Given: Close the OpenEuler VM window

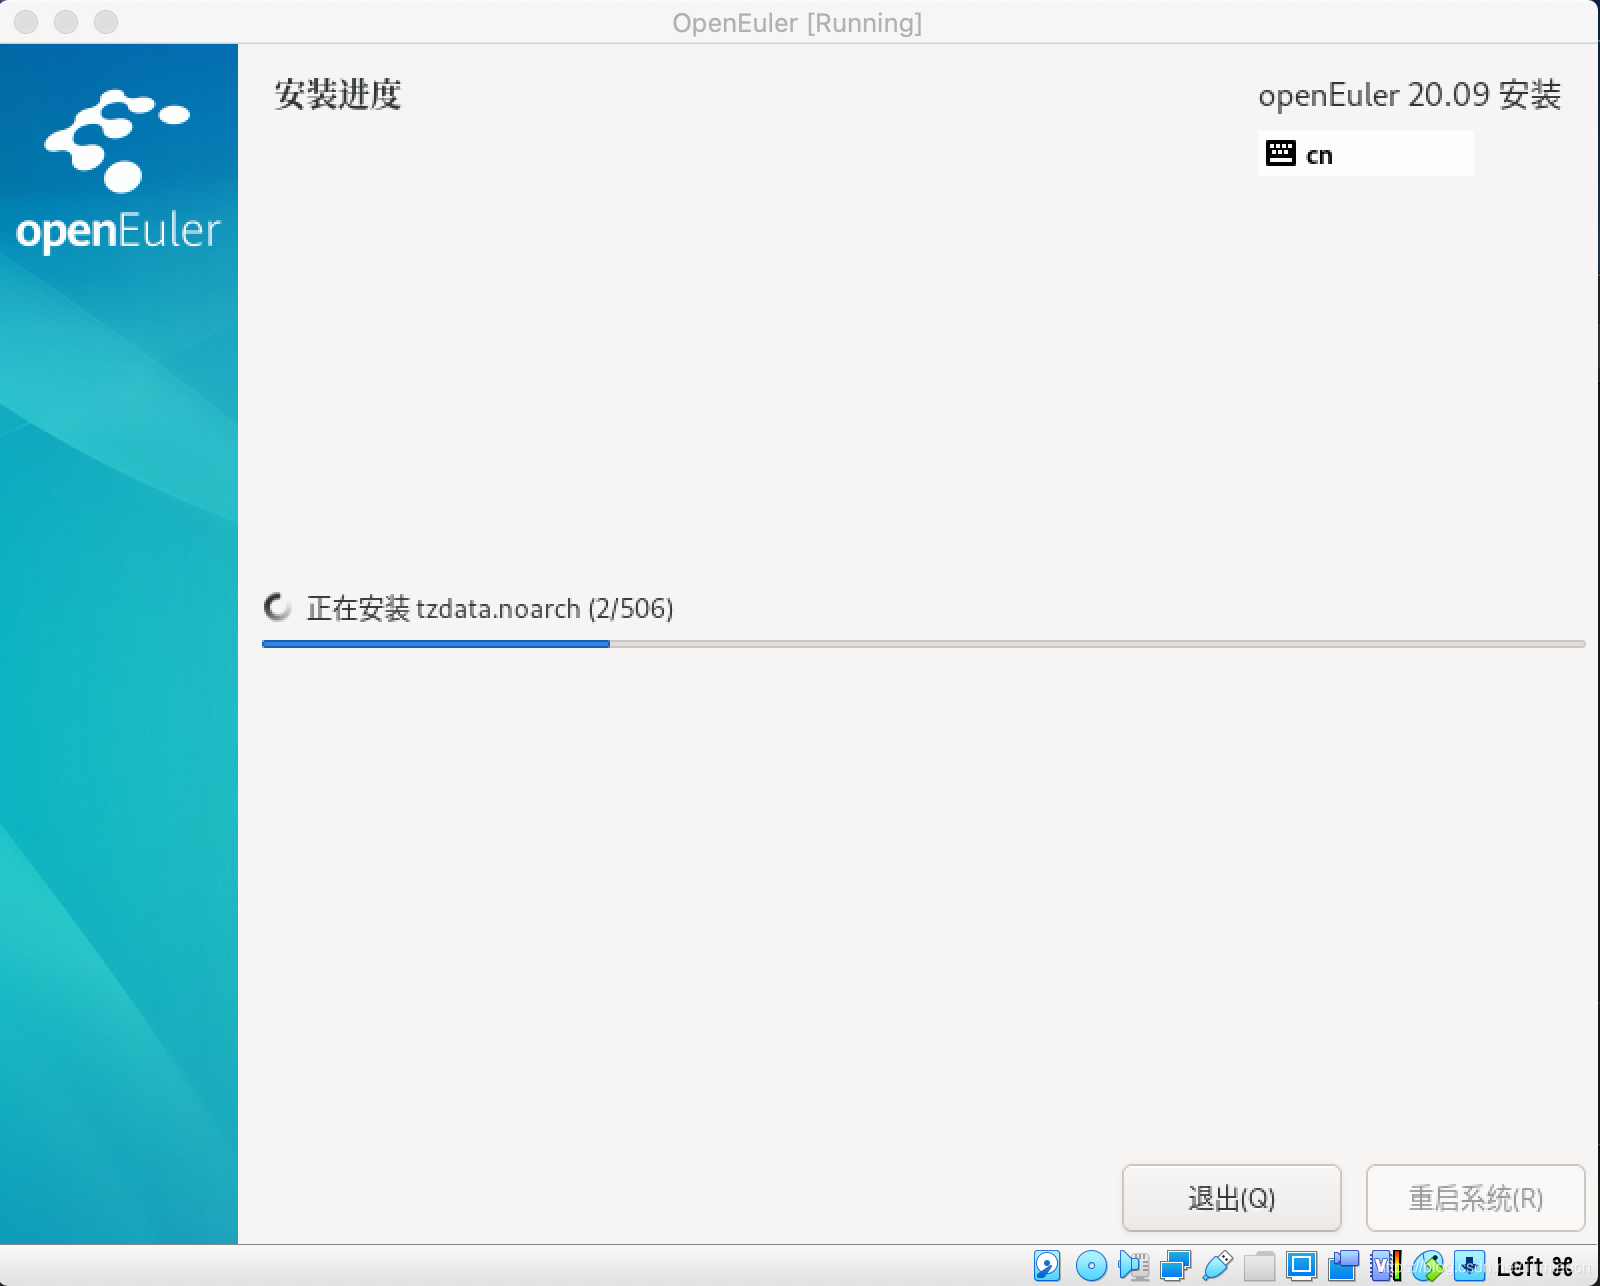Looking at the screenshot, I should pyautogui.click(x=26, y=21).
